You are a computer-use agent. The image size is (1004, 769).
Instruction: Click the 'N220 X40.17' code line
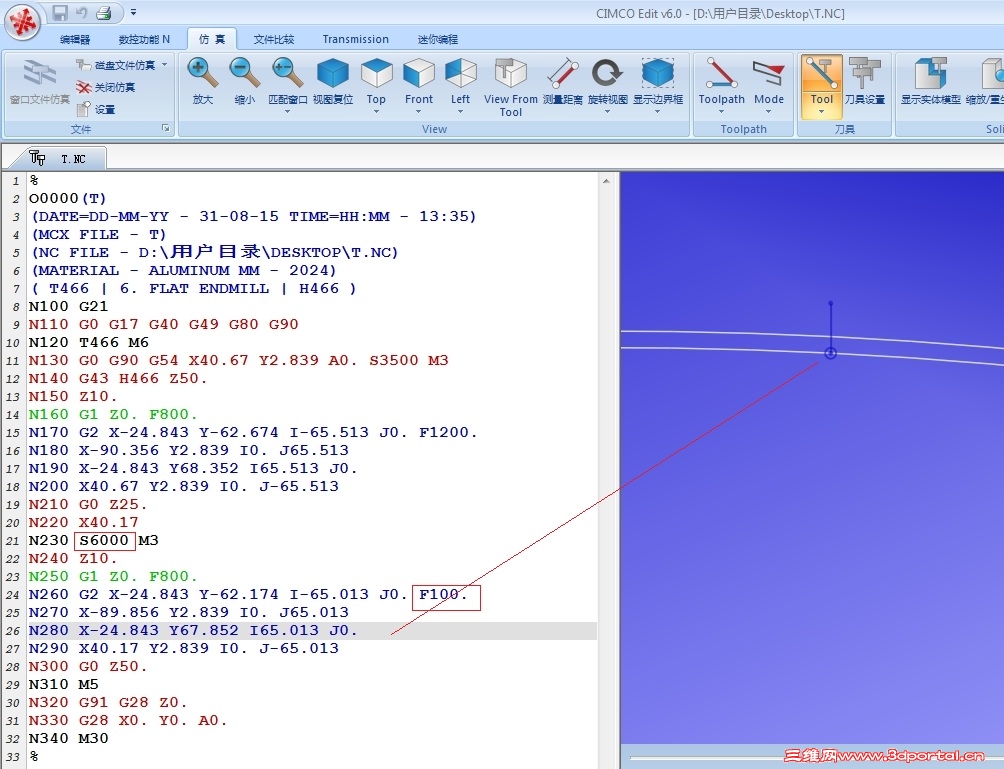point(83,522)
